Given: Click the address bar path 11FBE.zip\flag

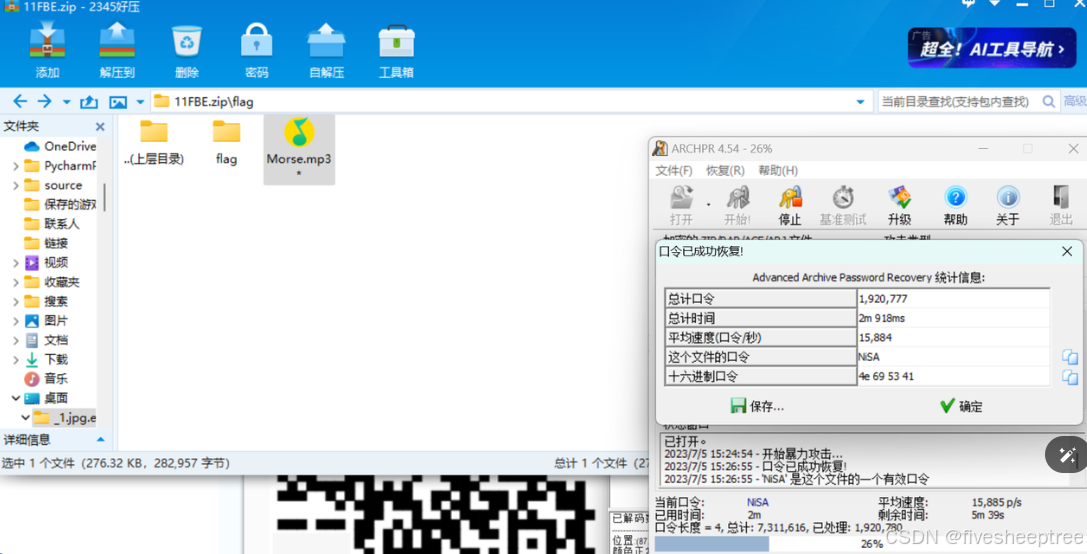Looking at the screenshot, I should 214,102.
